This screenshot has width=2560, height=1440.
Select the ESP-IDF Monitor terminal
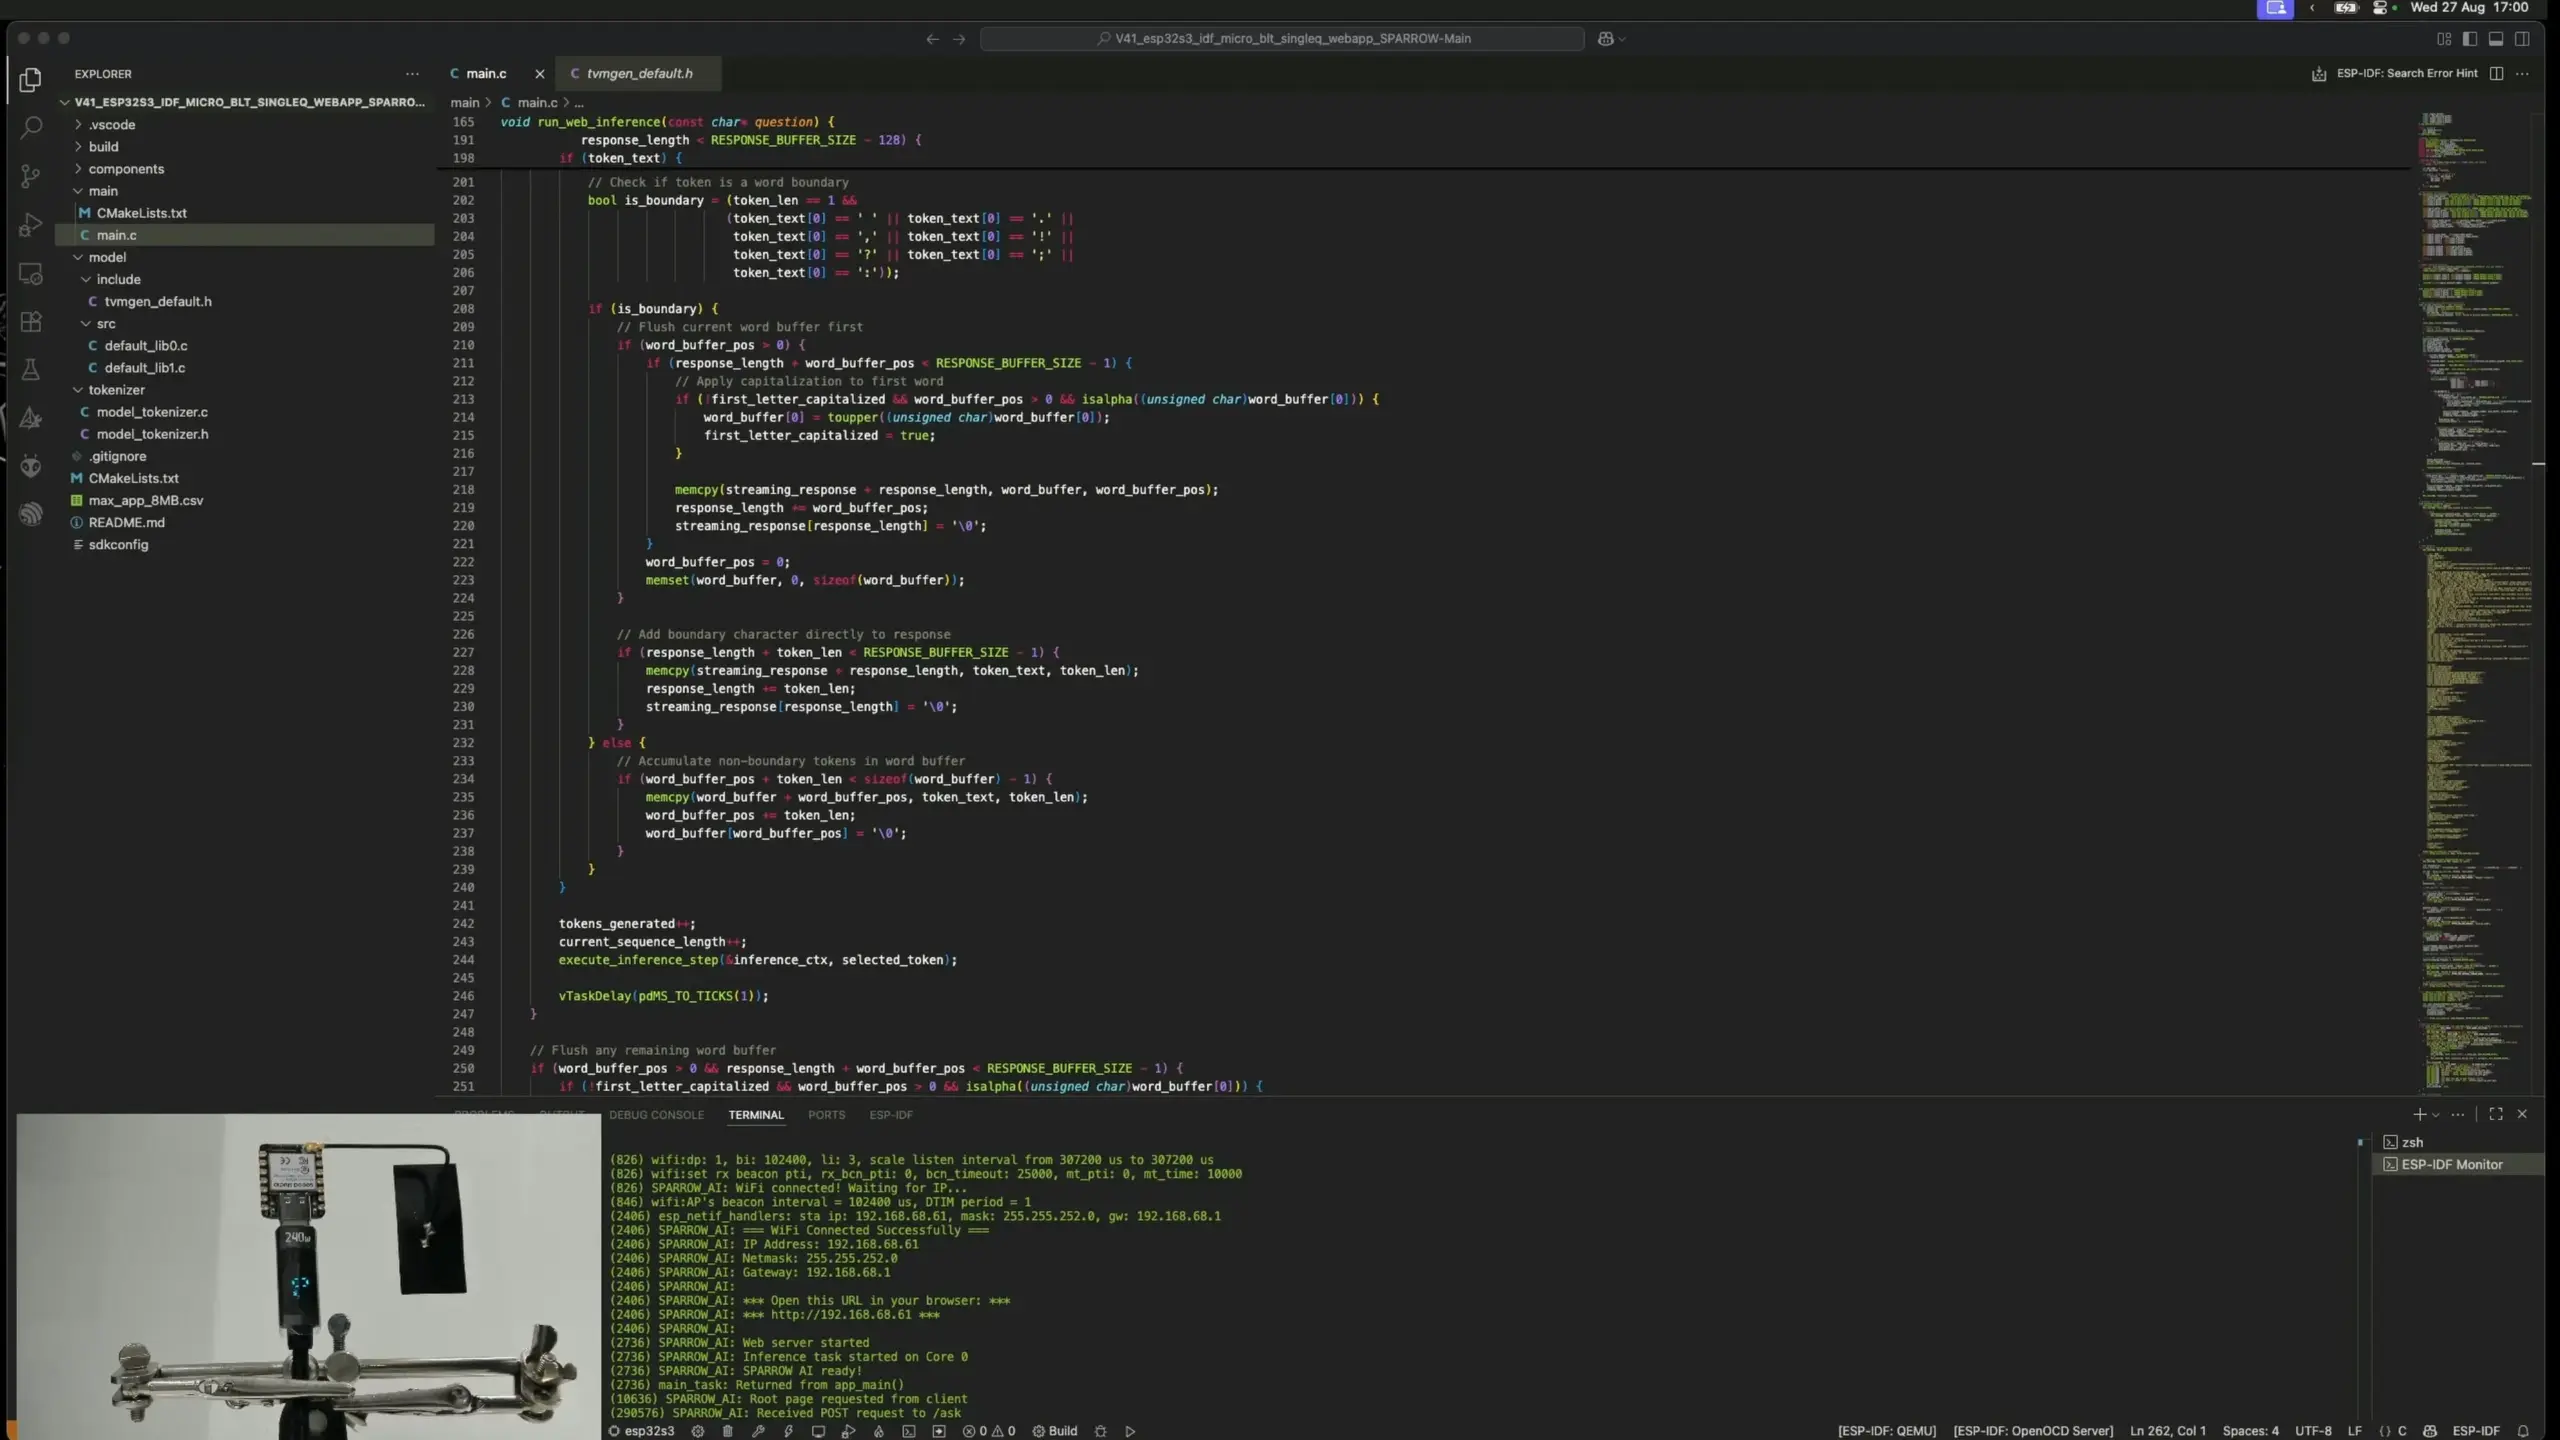point(2458,1165)
